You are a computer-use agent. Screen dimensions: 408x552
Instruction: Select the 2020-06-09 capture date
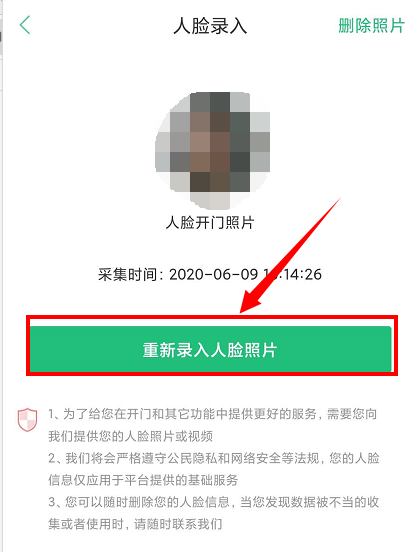pos(214,275)
